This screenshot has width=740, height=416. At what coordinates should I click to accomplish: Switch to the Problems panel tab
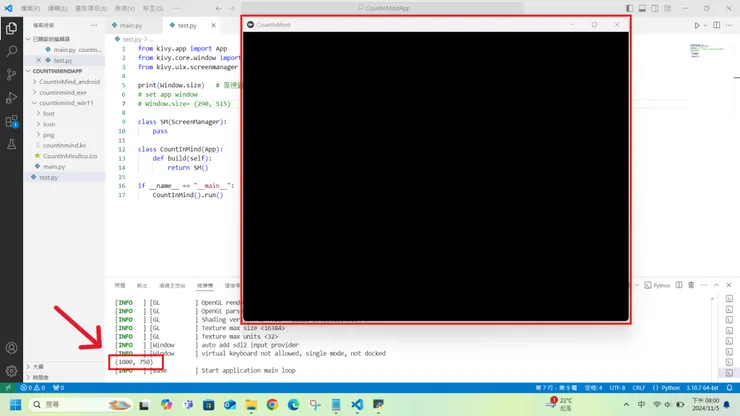click(x=120, y=285)
